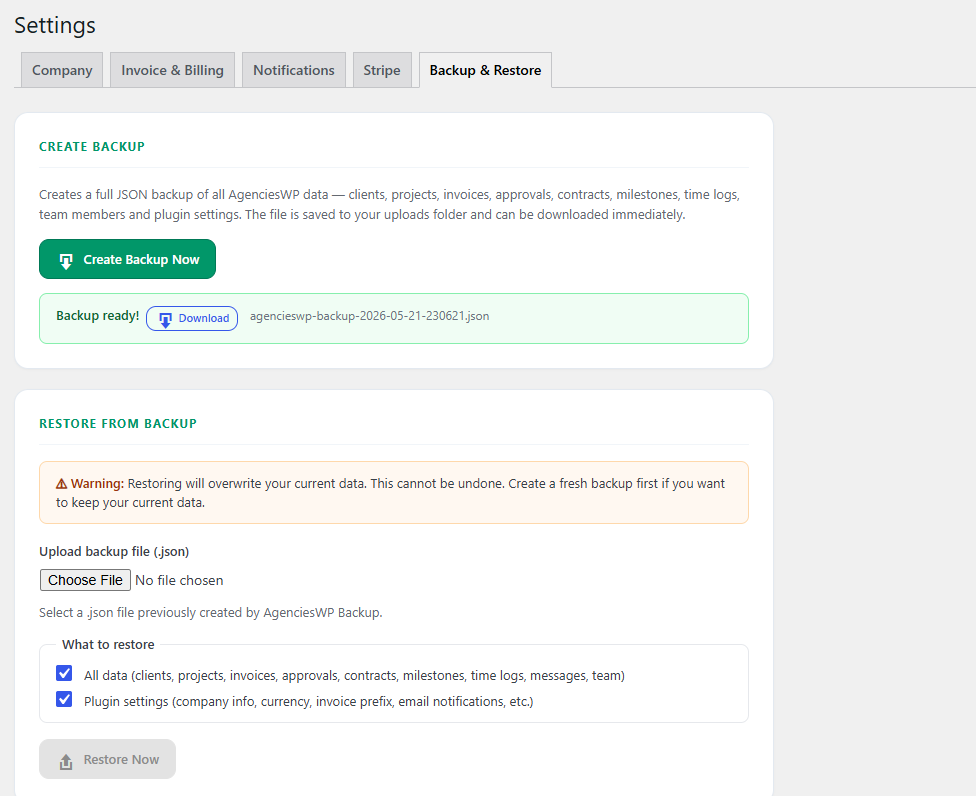Click backup filename agencieswp-backup-2026-05-21-230621.json

click(369, 316)
